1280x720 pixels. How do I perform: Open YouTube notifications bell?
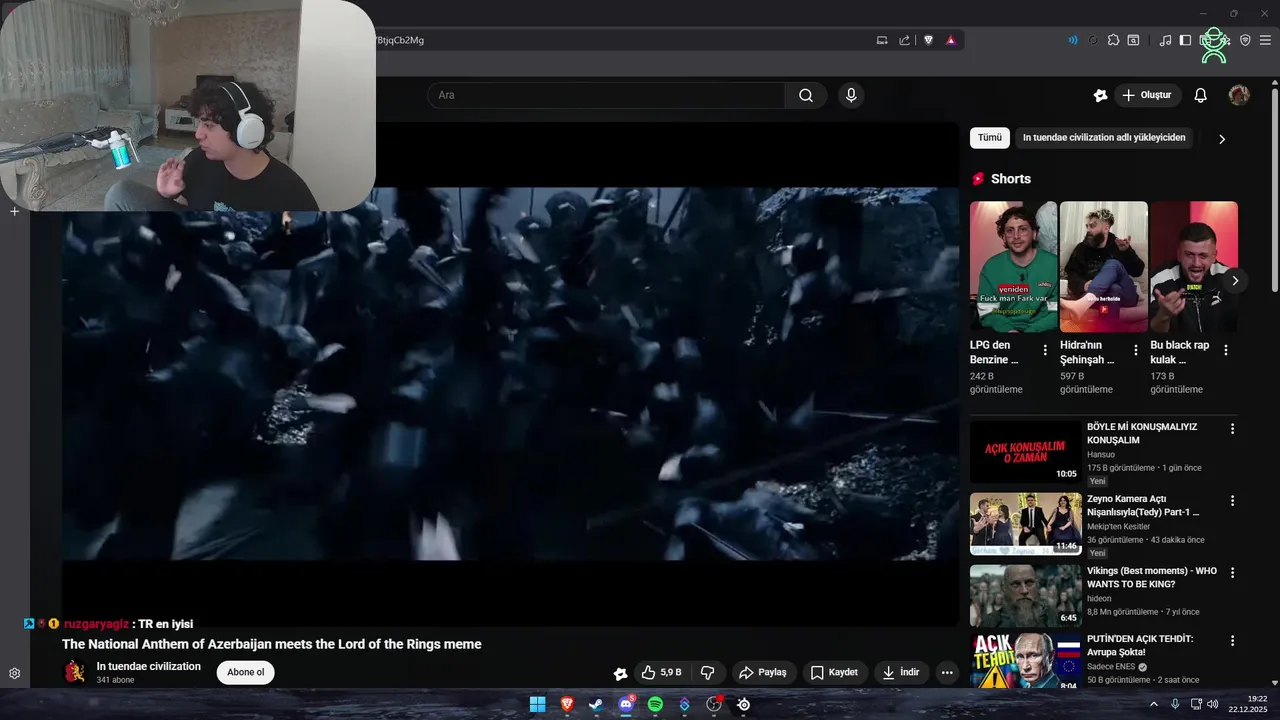[x=1201, y=95]
